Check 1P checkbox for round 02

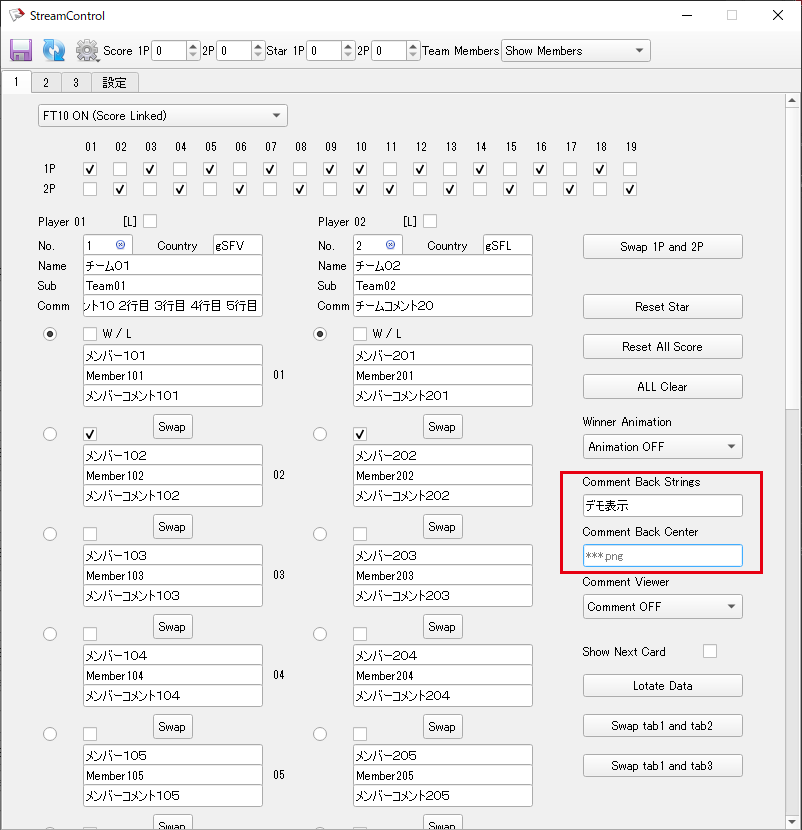coord(120,169)
